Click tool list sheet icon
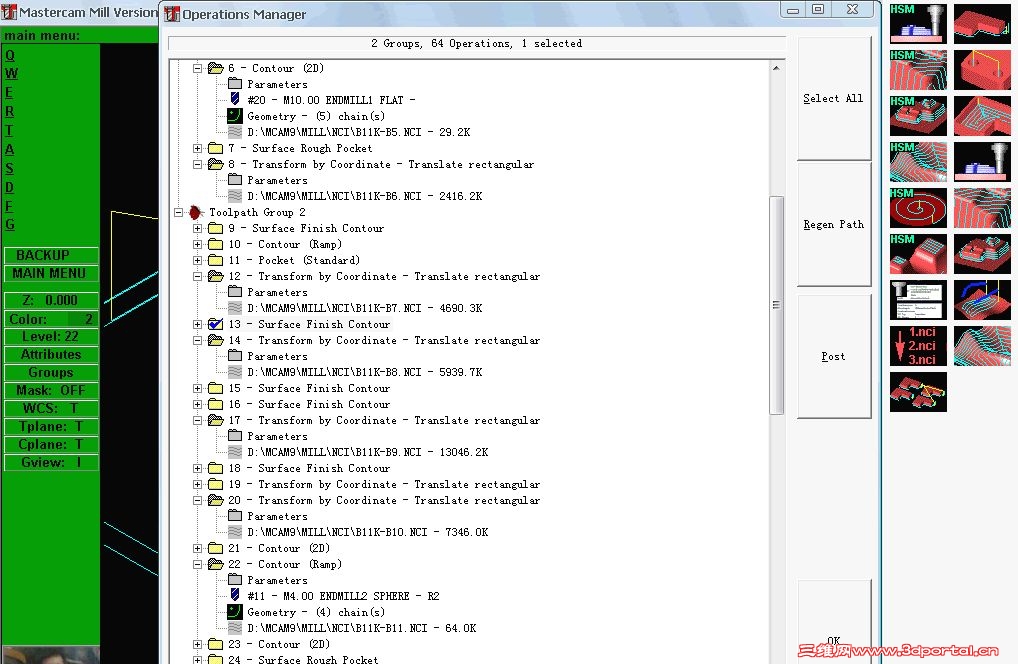 click(x=918, y=300)
